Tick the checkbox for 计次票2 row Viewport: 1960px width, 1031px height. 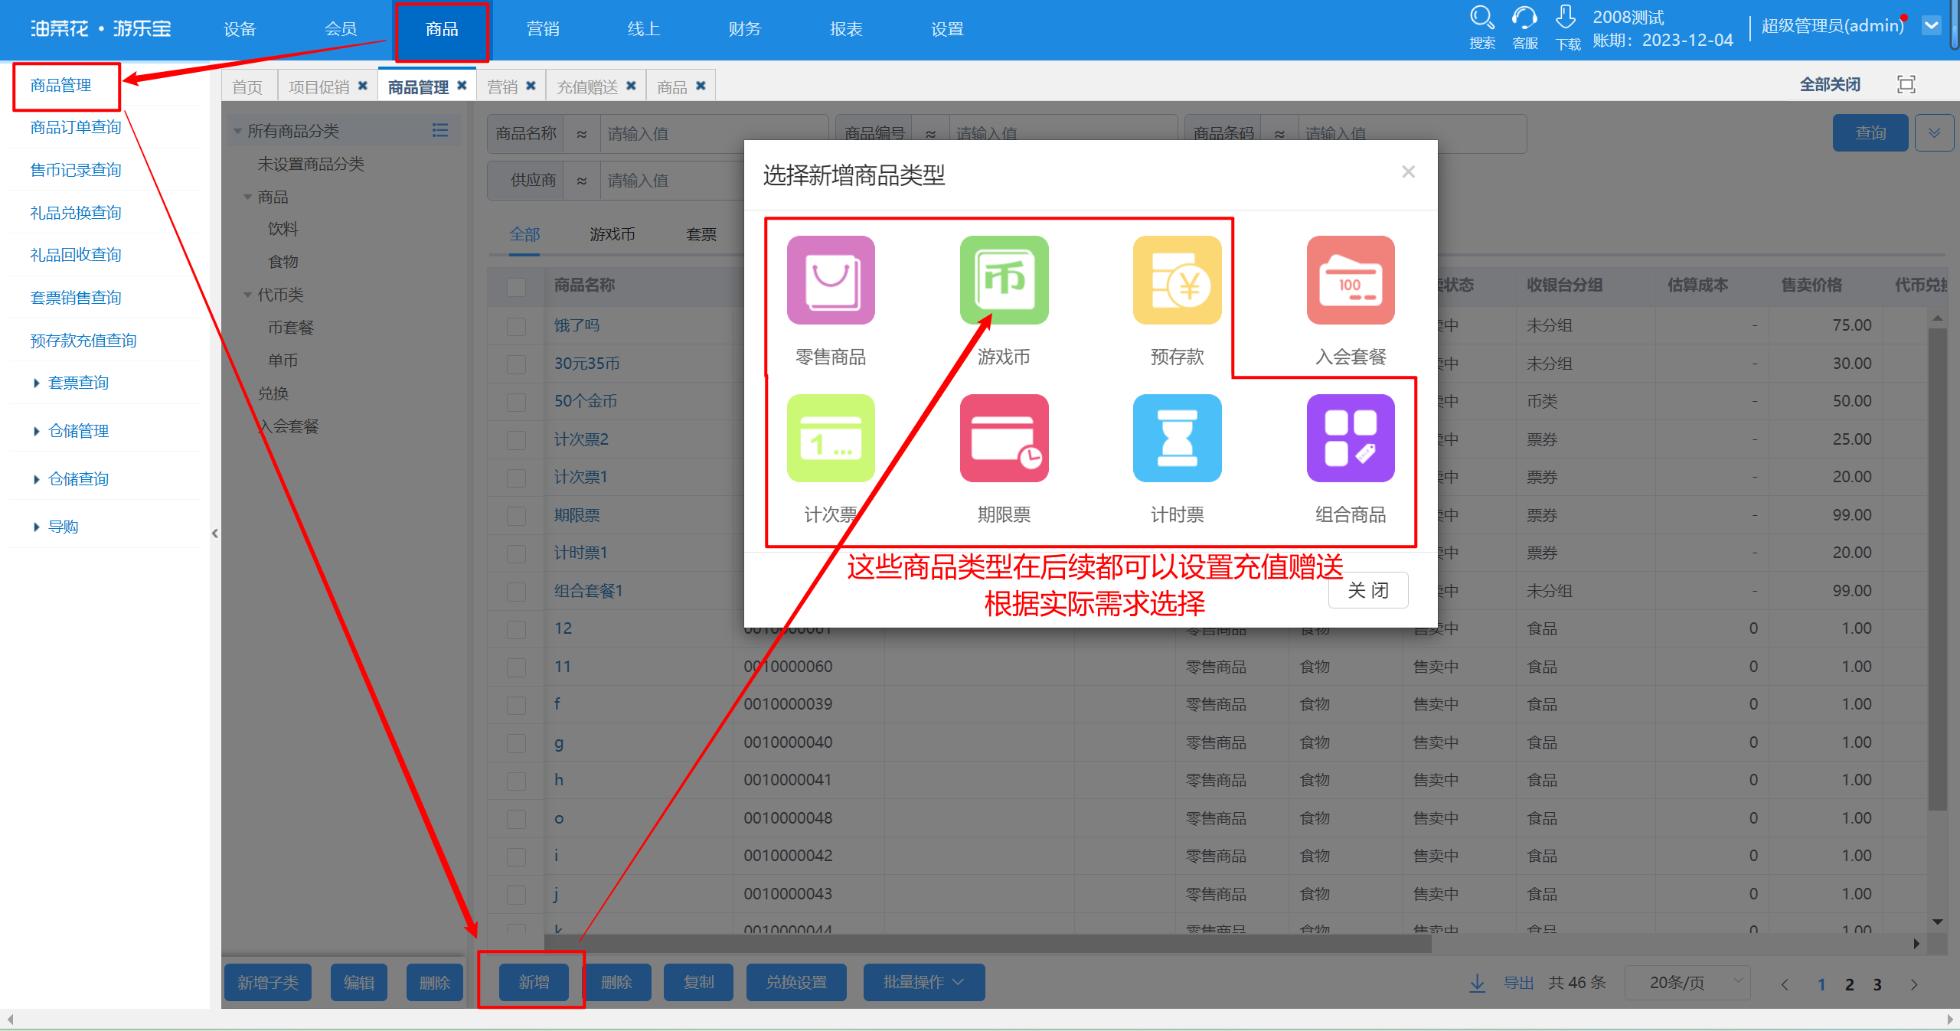(517, 440)
